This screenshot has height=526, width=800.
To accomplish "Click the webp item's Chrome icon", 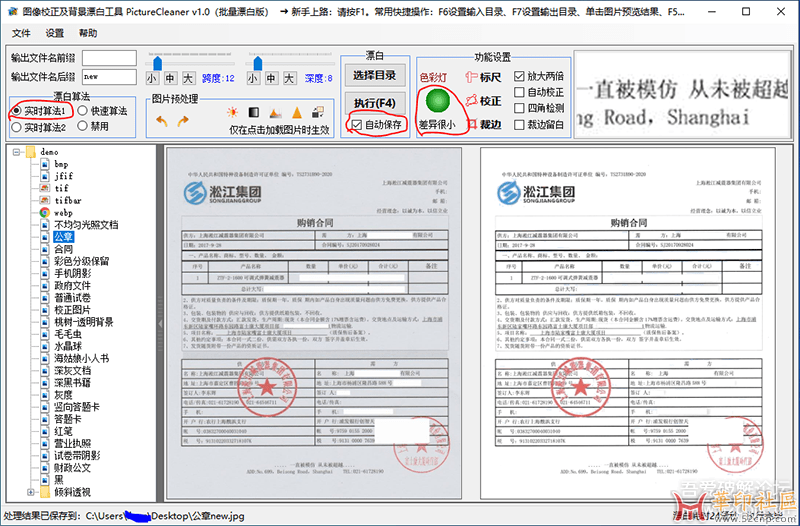I will pos(45,213).
